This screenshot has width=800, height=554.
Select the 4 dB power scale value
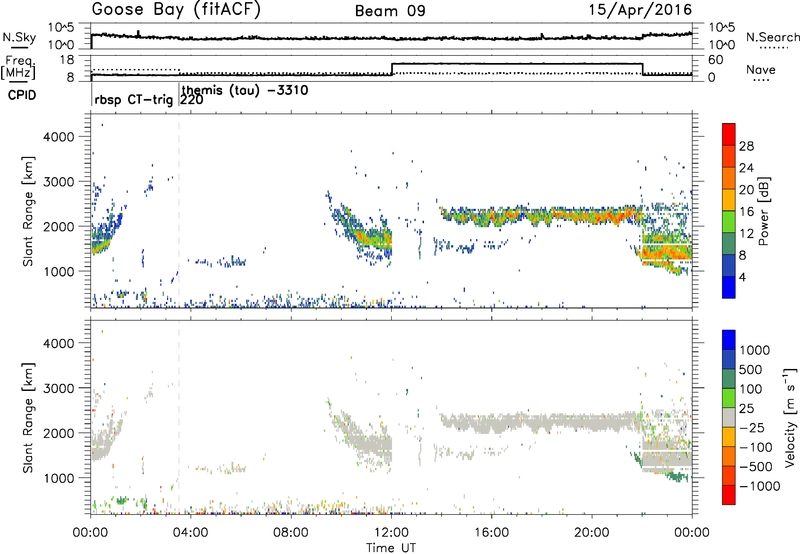[742, 277]
